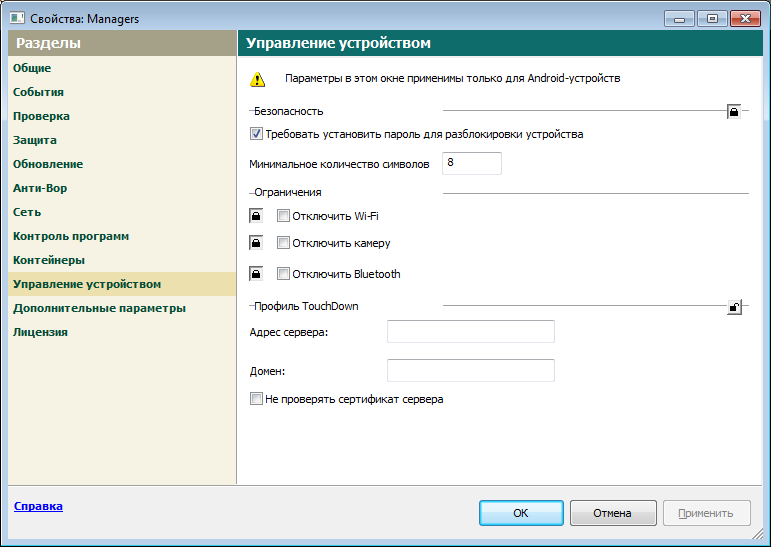Screen dimensions: 771x547
Task: Click the Отмена button
Action: tap(612, 513)
